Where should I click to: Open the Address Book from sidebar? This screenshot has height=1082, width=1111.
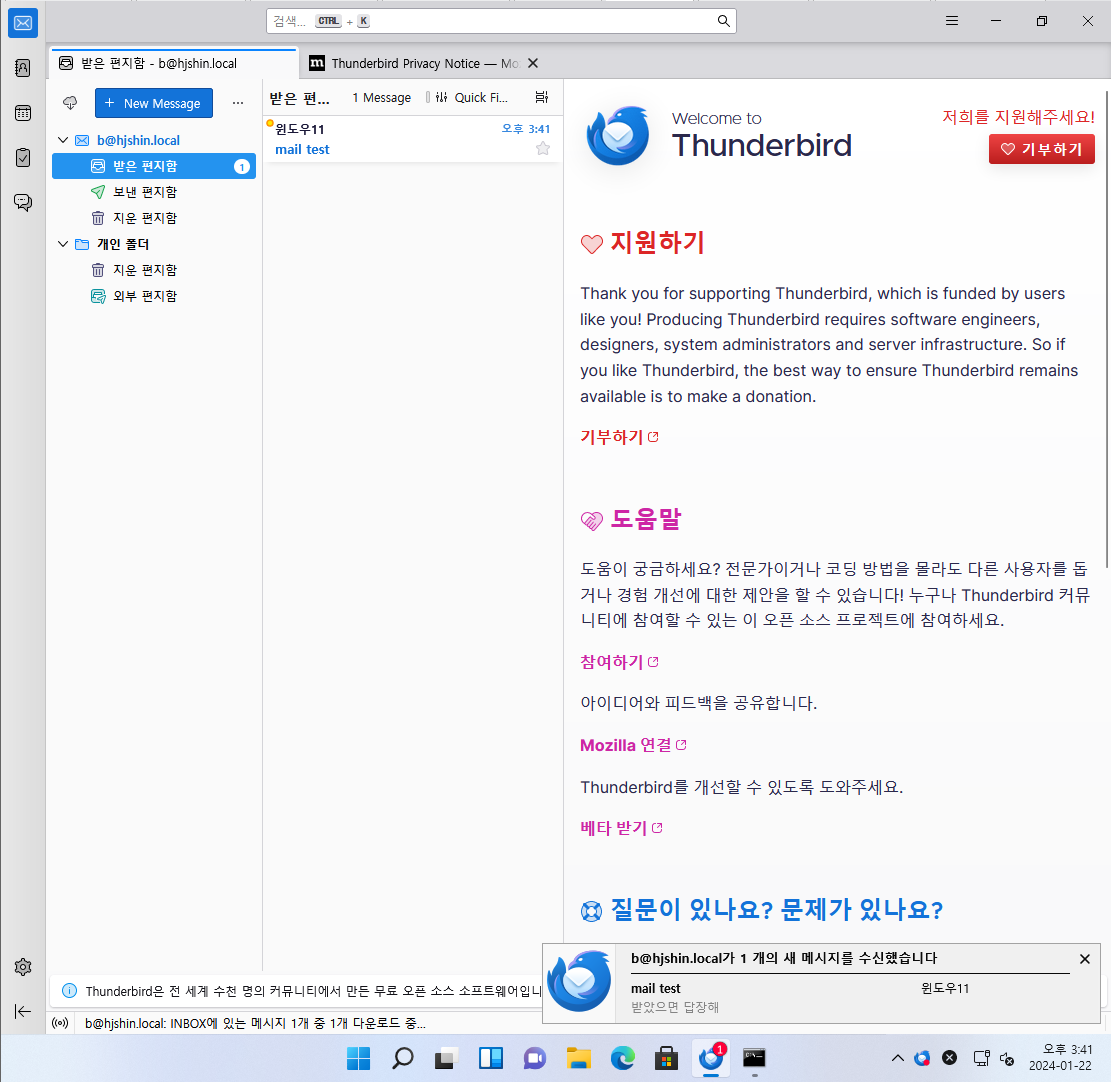(x=23, y=68)
